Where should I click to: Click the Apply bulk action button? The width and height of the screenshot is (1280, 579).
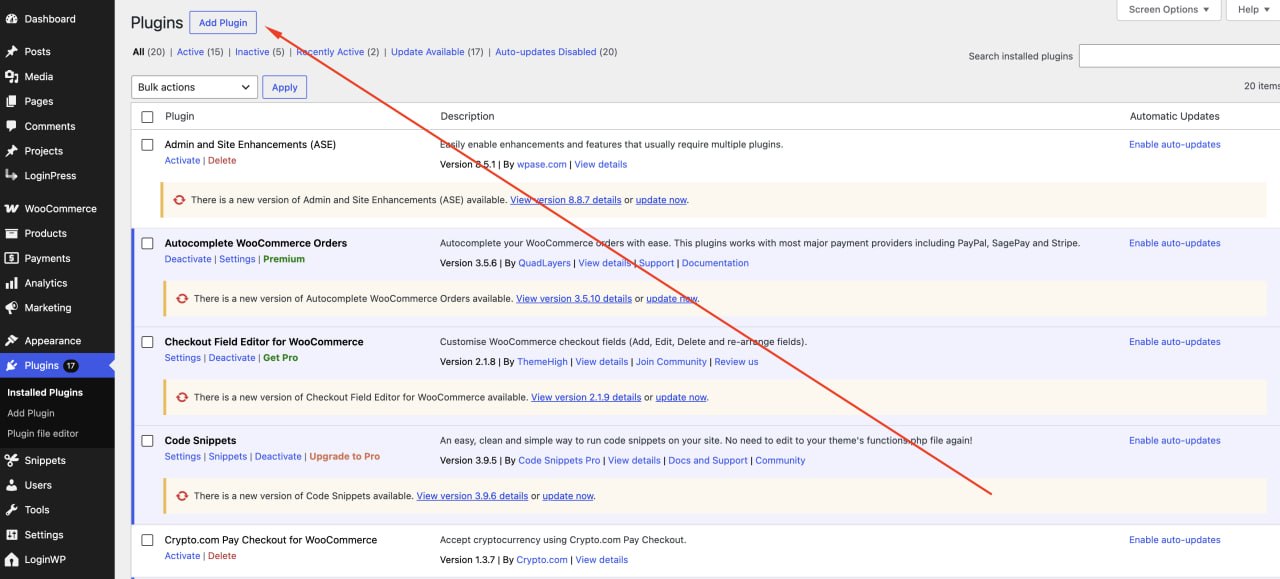tap(285, 87)
